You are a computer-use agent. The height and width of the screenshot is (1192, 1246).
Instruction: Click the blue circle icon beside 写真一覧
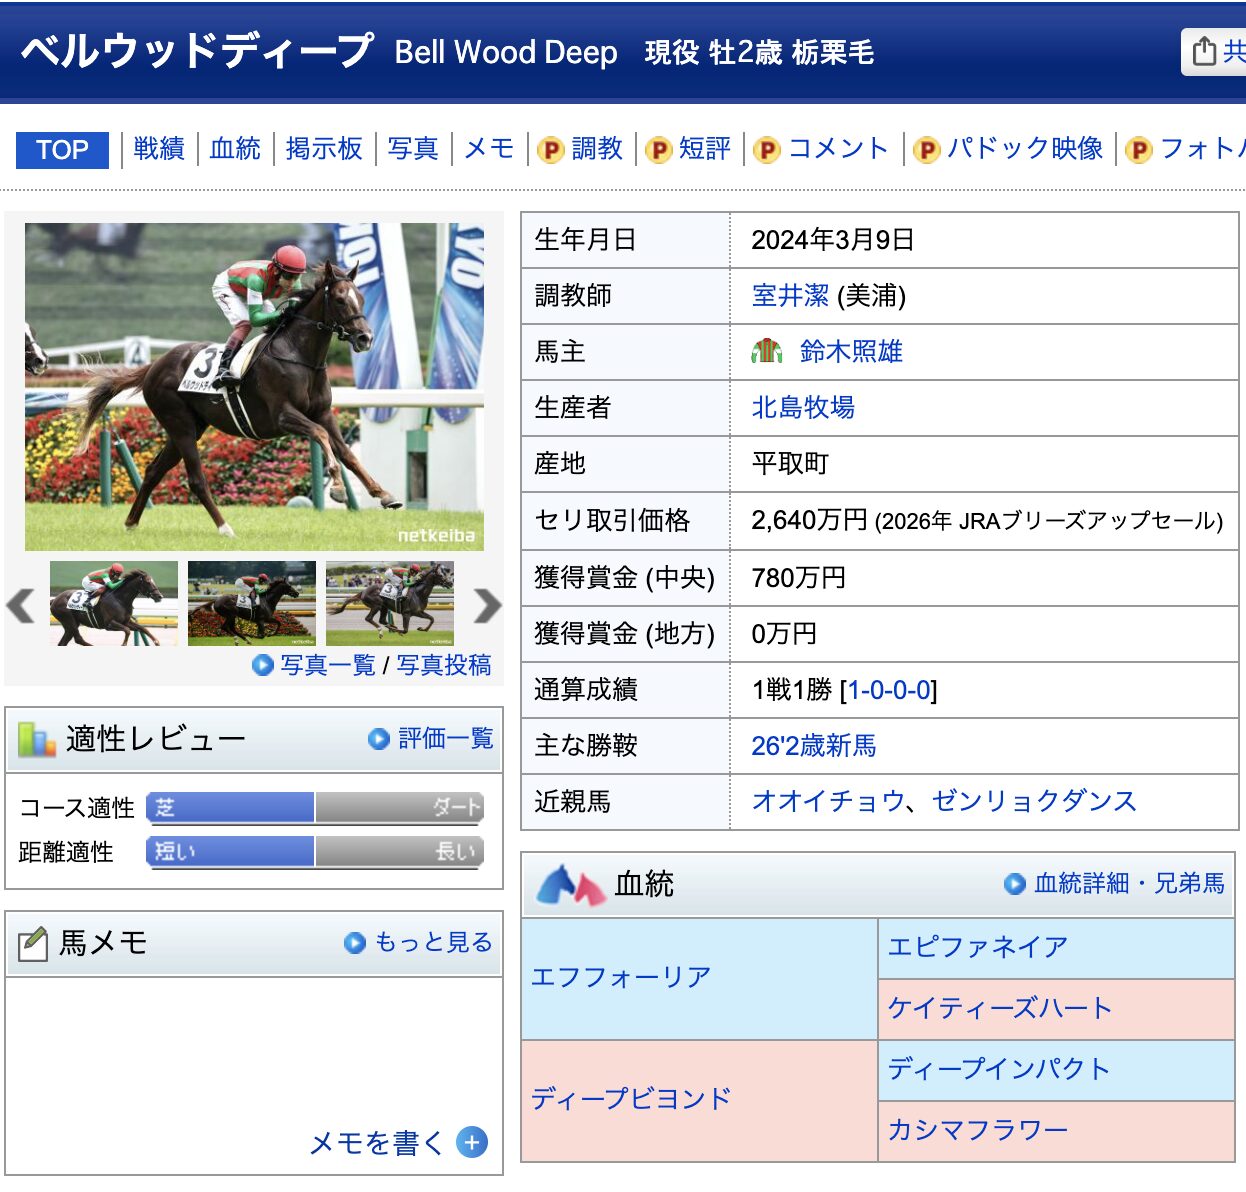(263, 665)
